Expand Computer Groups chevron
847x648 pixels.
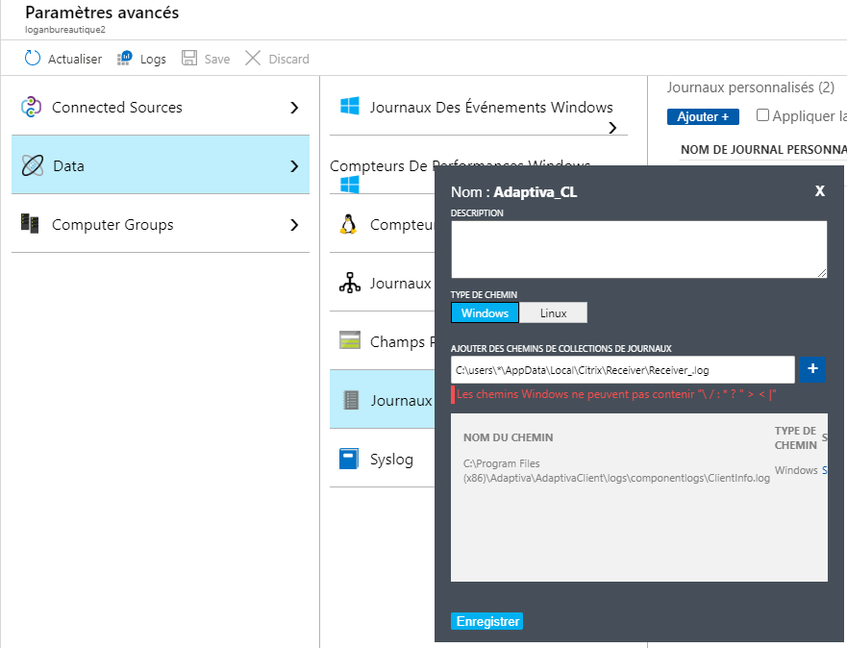294,225
